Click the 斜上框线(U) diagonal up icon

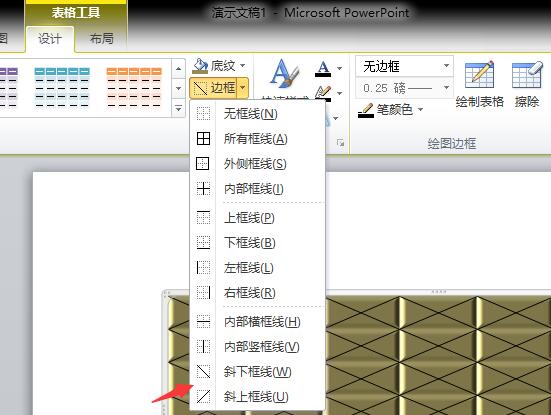(x=203, y=397)
